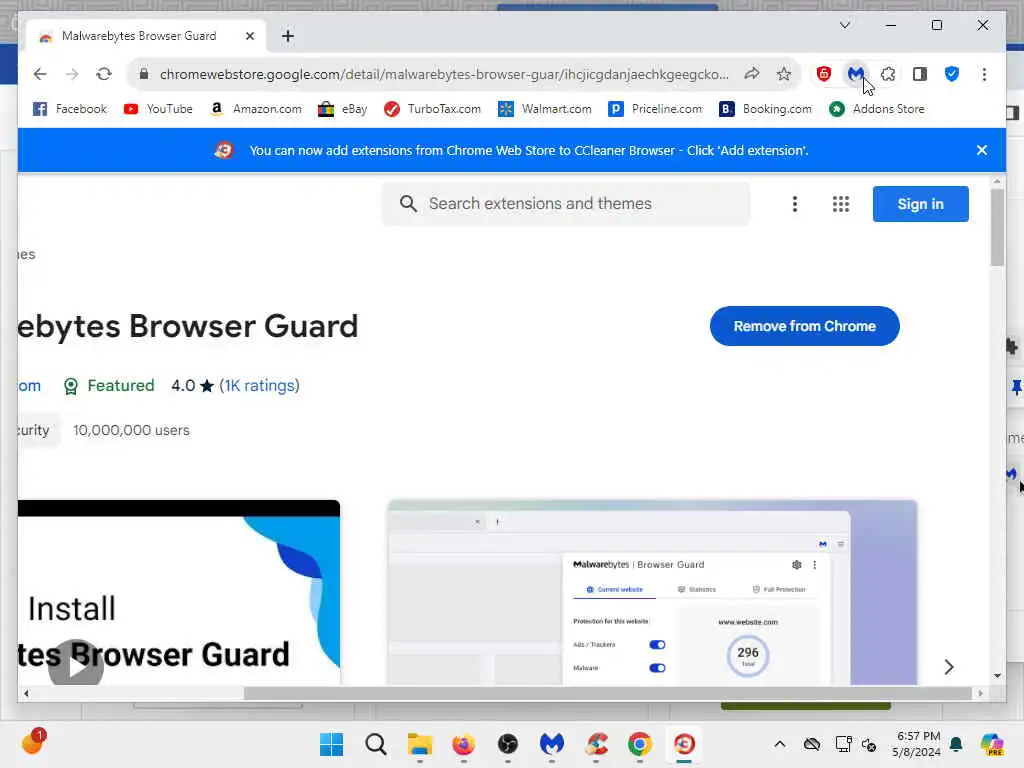Click the vertical page scrollbar thumb

[997, 227]
